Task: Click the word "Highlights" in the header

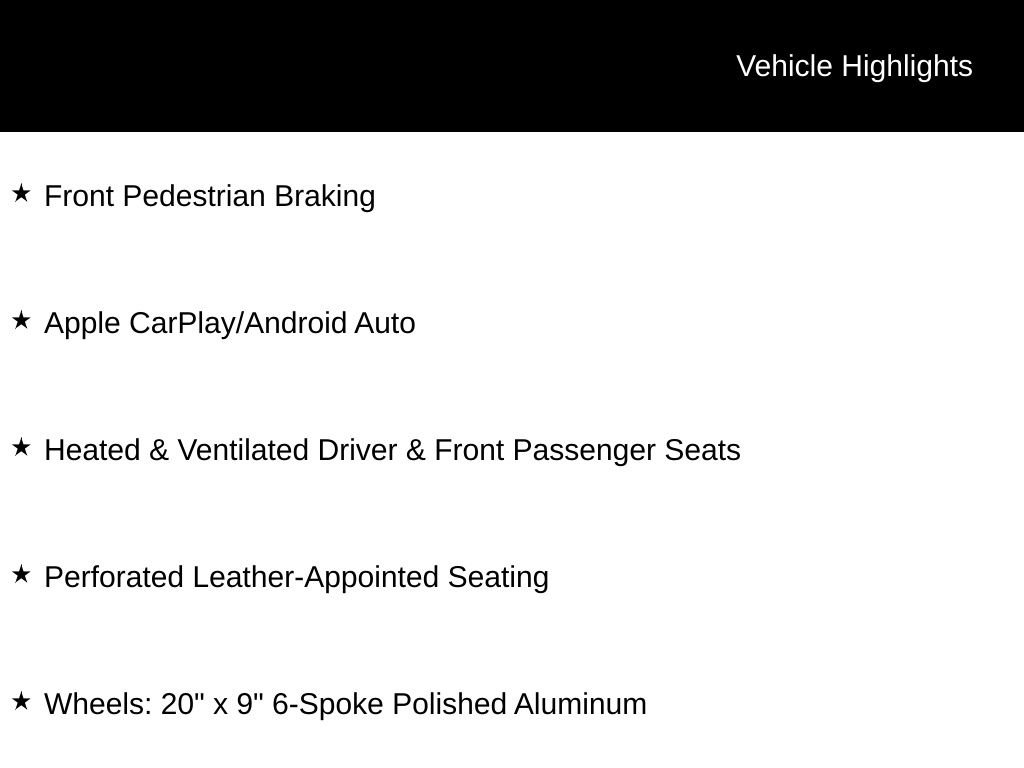Action: tap(907, 66)
